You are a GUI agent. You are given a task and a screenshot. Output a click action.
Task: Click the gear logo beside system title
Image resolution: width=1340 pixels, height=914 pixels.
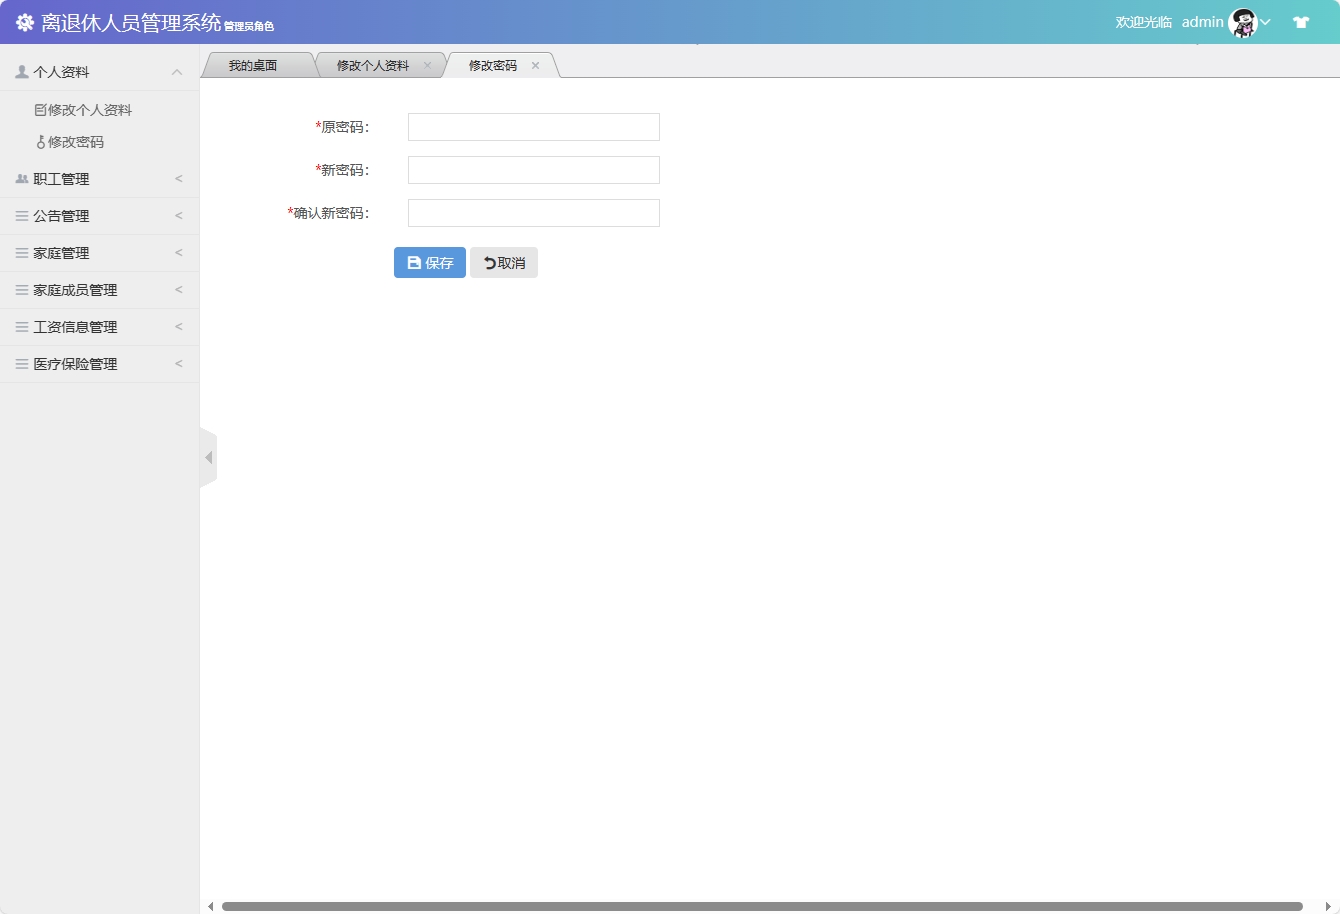(25, 22)
